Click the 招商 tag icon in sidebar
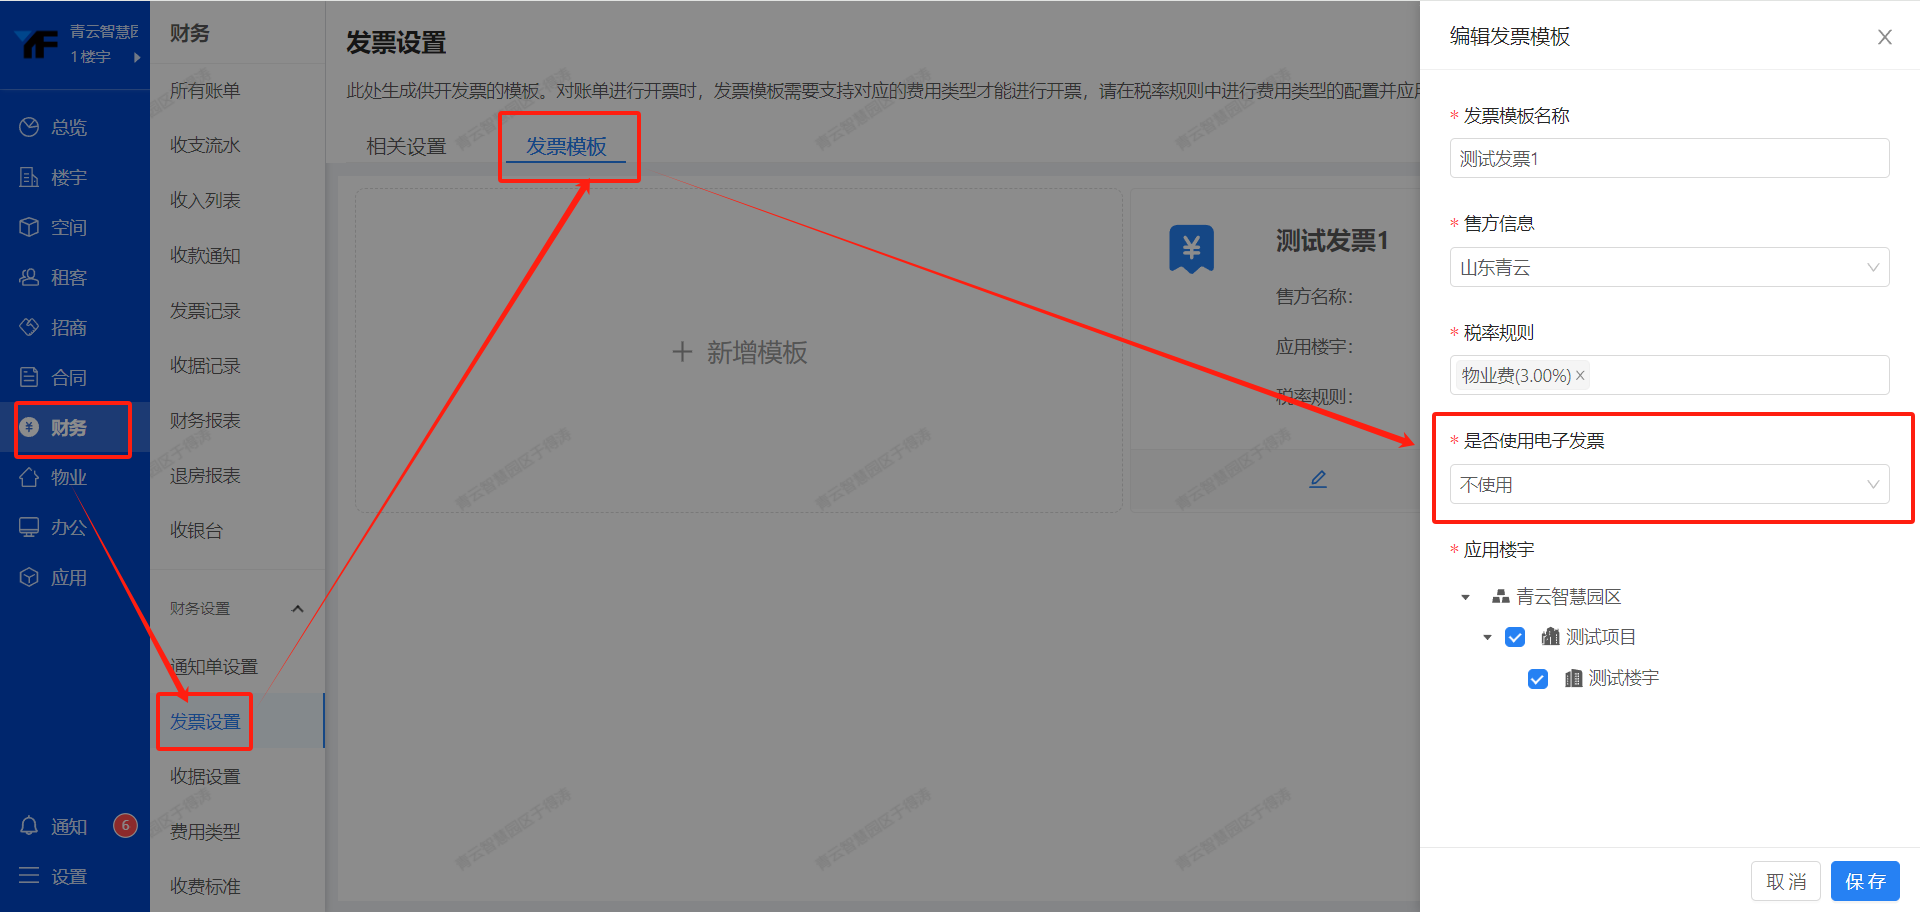This screenshot has width=1920, height=912. (x=29, y=327)
